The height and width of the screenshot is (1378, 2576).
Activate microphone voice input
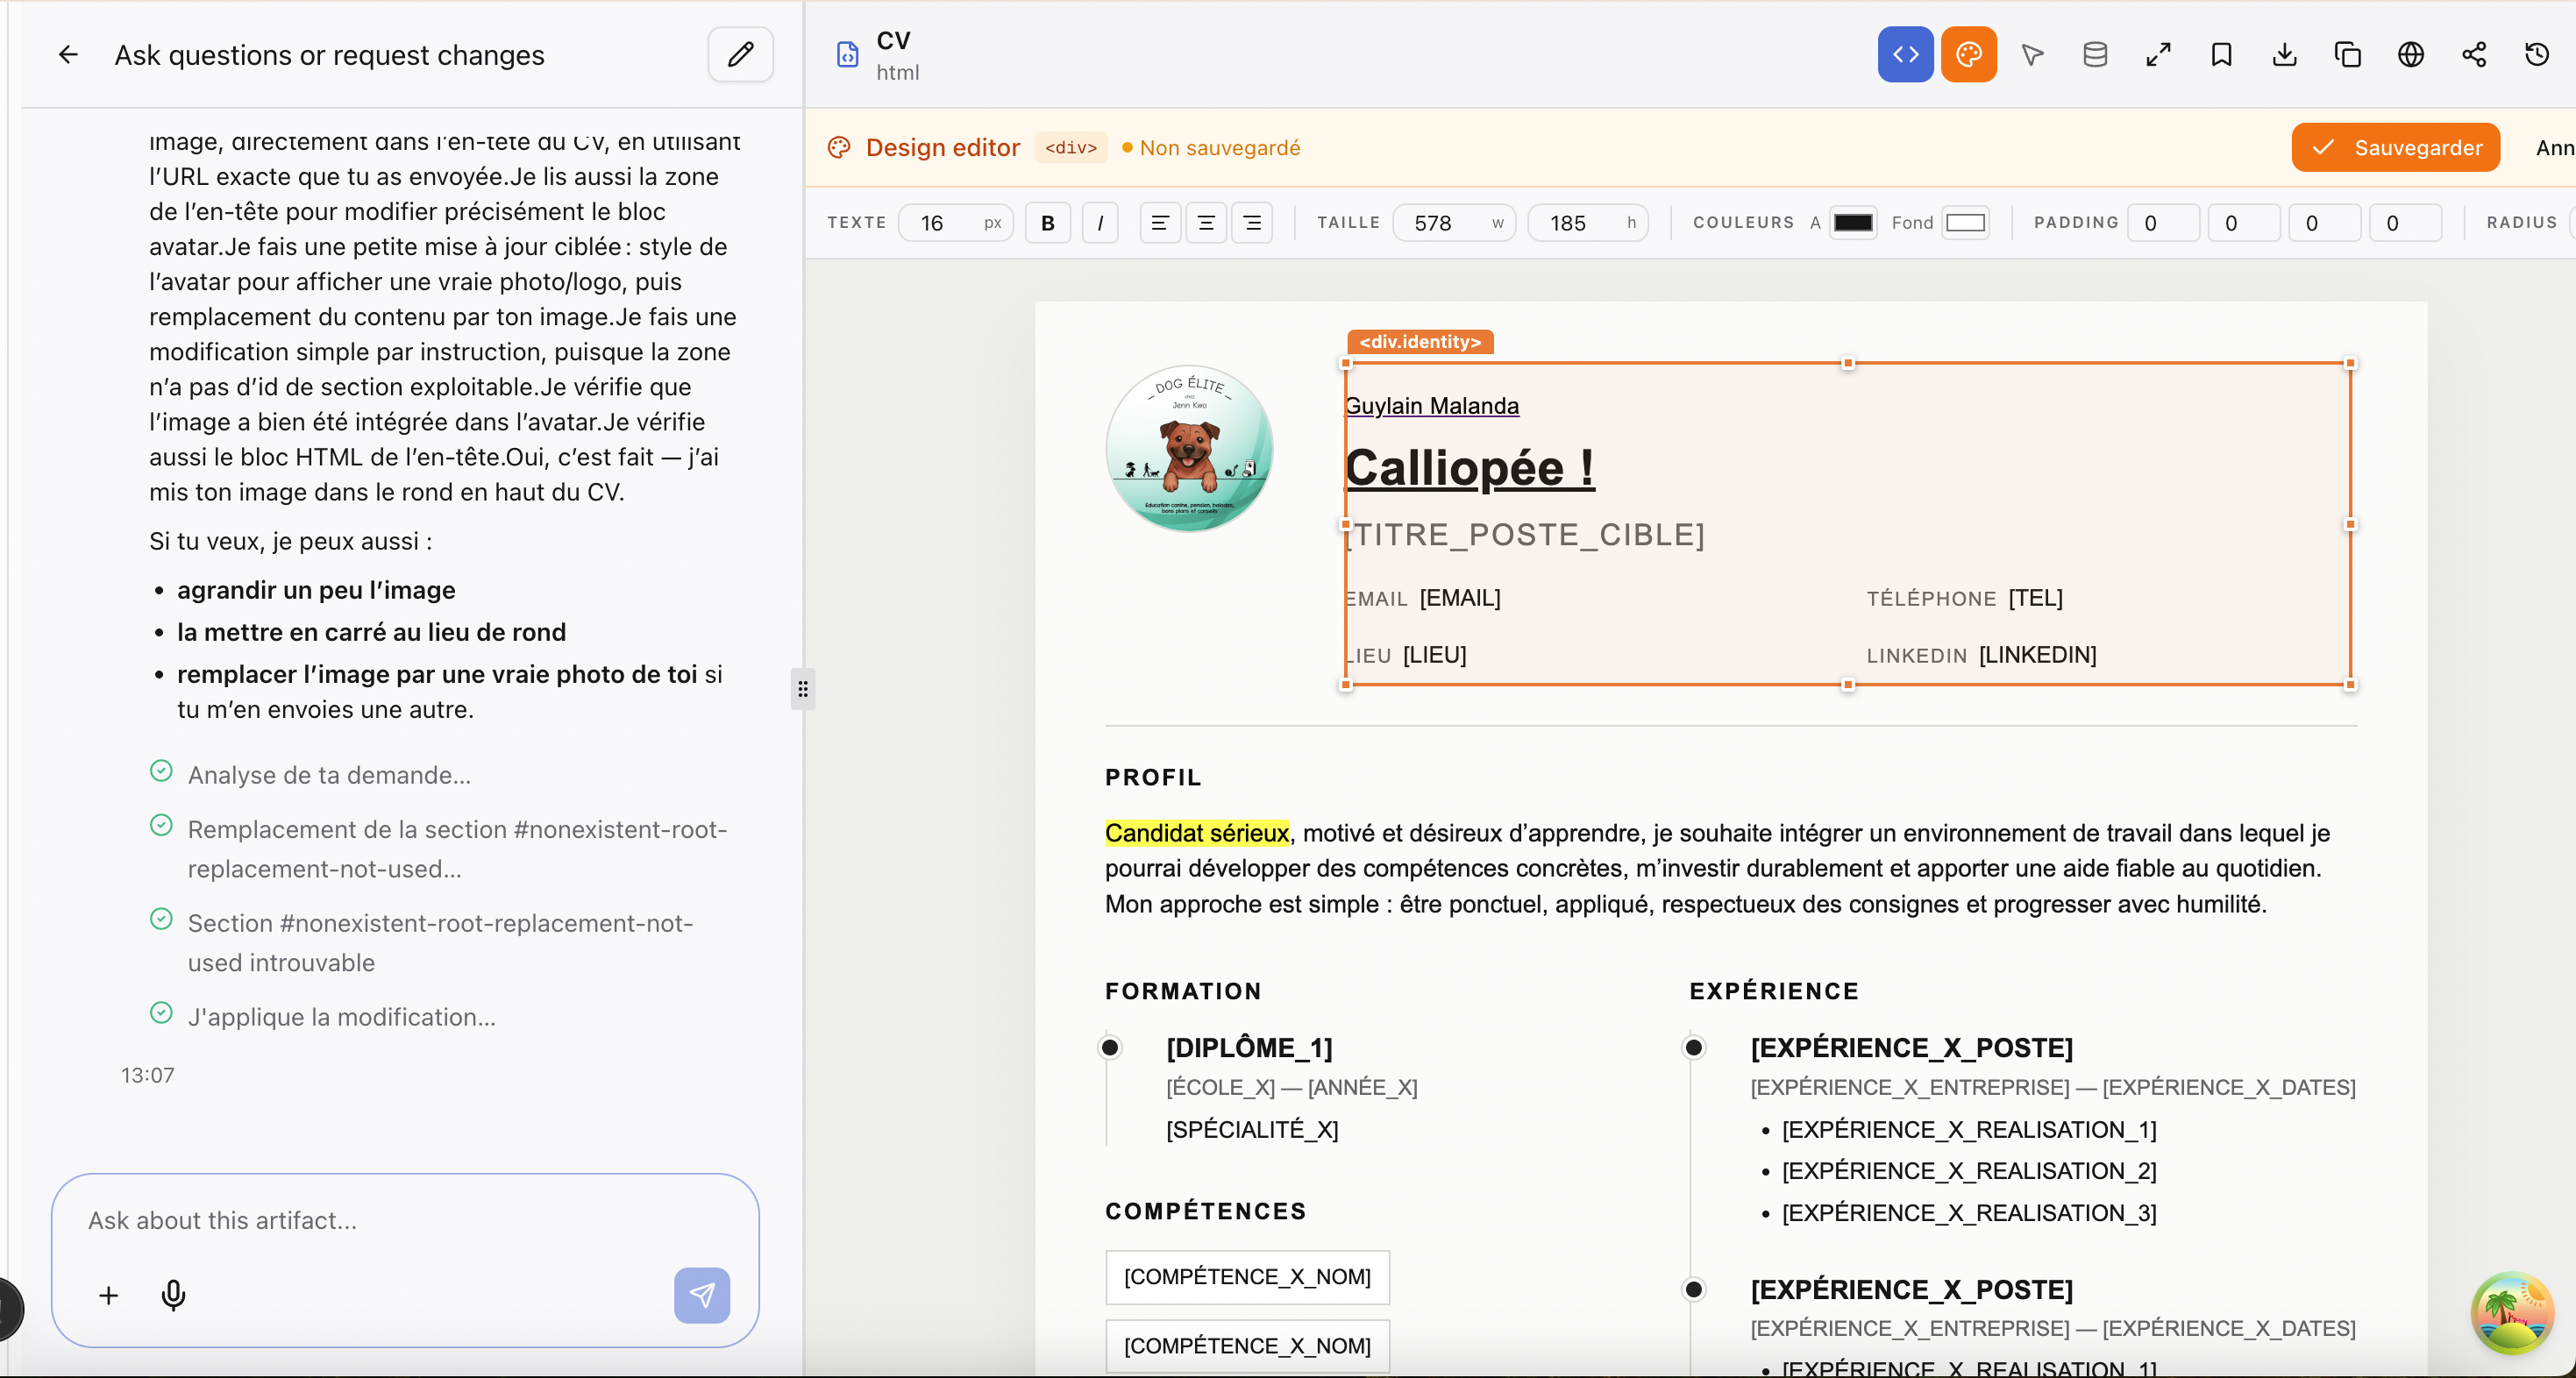click(x=173, y=1295)
